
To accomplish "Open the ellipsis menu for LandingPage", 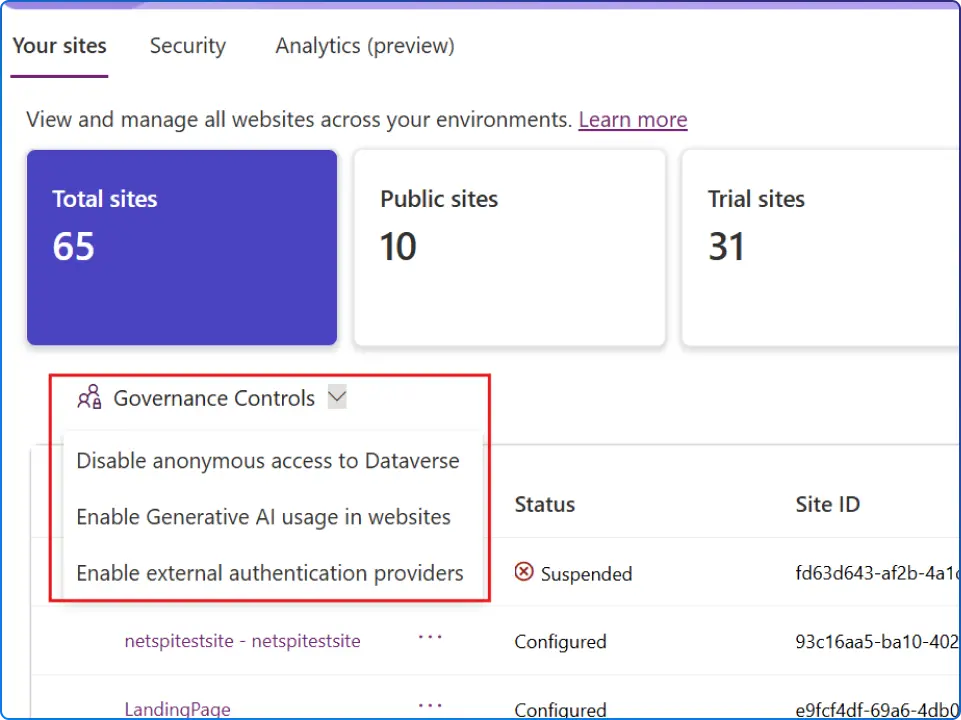I will tap(430, 704).
